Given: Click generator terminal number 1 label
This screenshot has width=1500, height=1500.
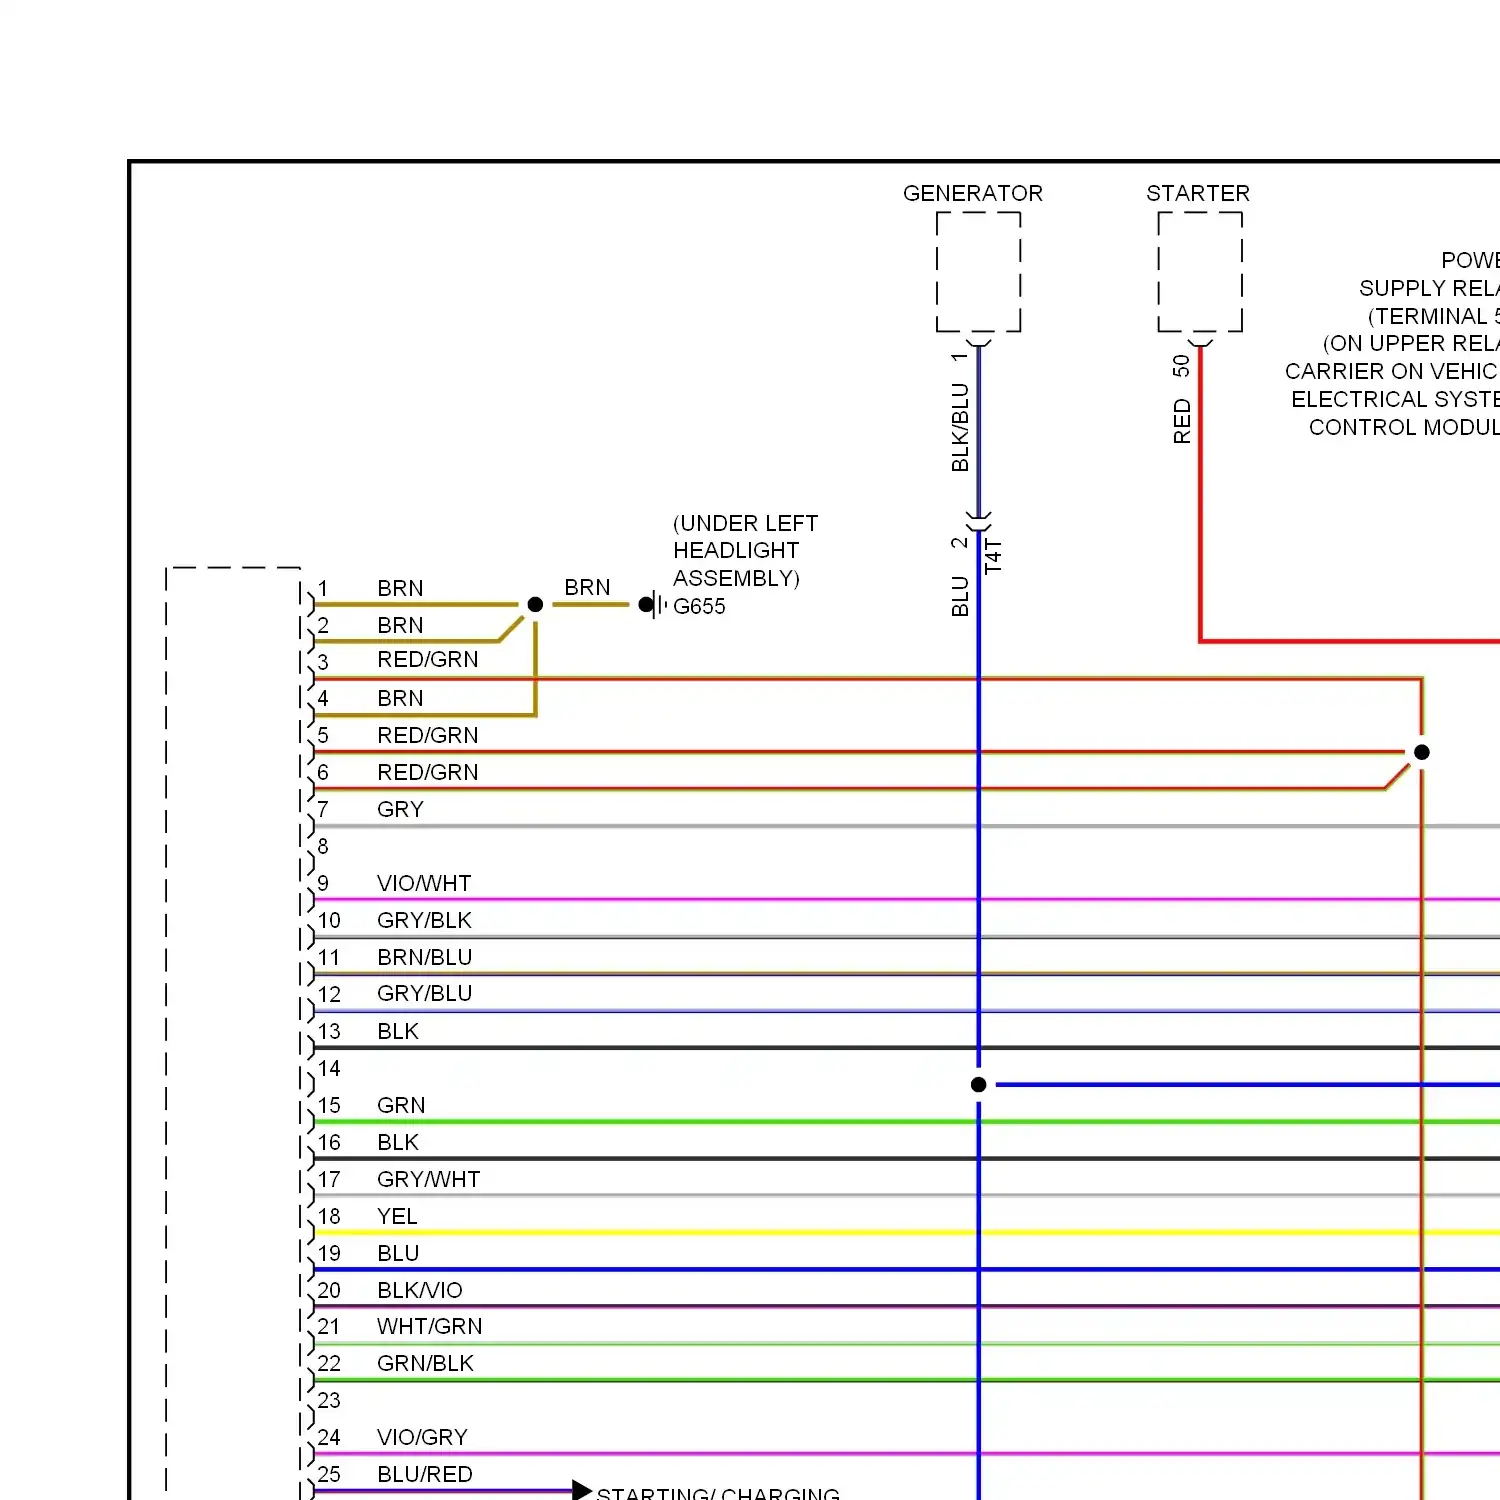Looking at the screenshot, I should [960, 357].
